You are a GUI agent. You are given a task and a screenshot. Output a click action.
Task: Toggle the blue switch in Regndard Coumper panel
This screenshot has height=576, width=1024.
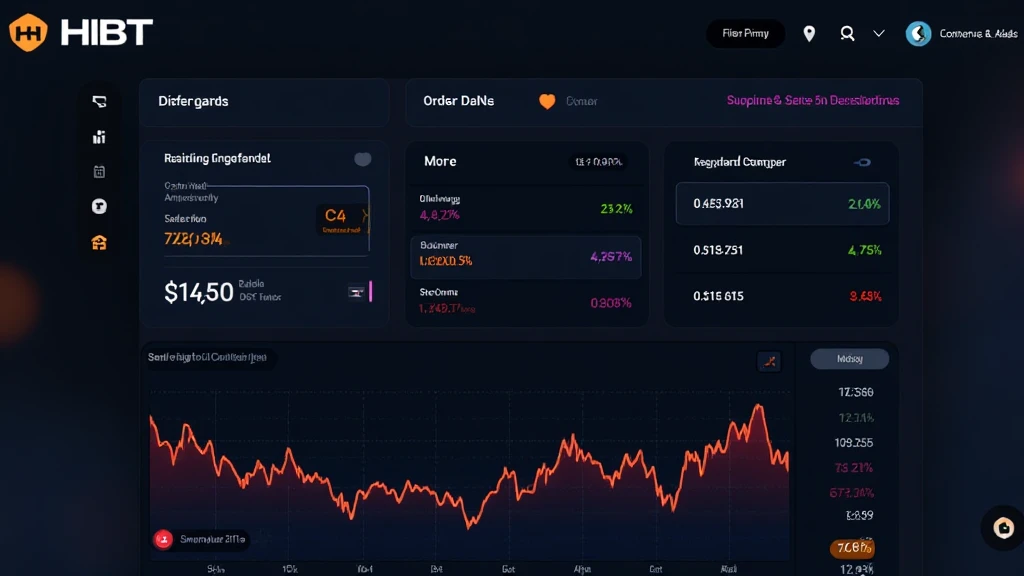860,162
